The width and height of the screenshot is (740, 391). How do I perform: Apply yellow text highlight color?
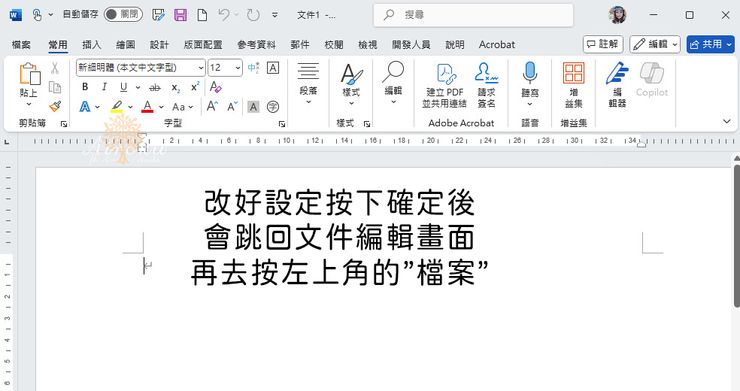(x=117, y=107)
